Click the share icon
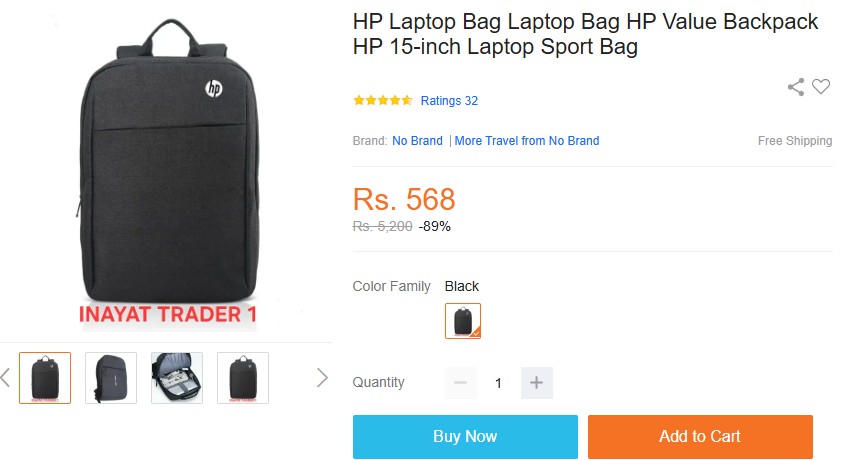The image size is (844, 460). (x=796, y=87)
